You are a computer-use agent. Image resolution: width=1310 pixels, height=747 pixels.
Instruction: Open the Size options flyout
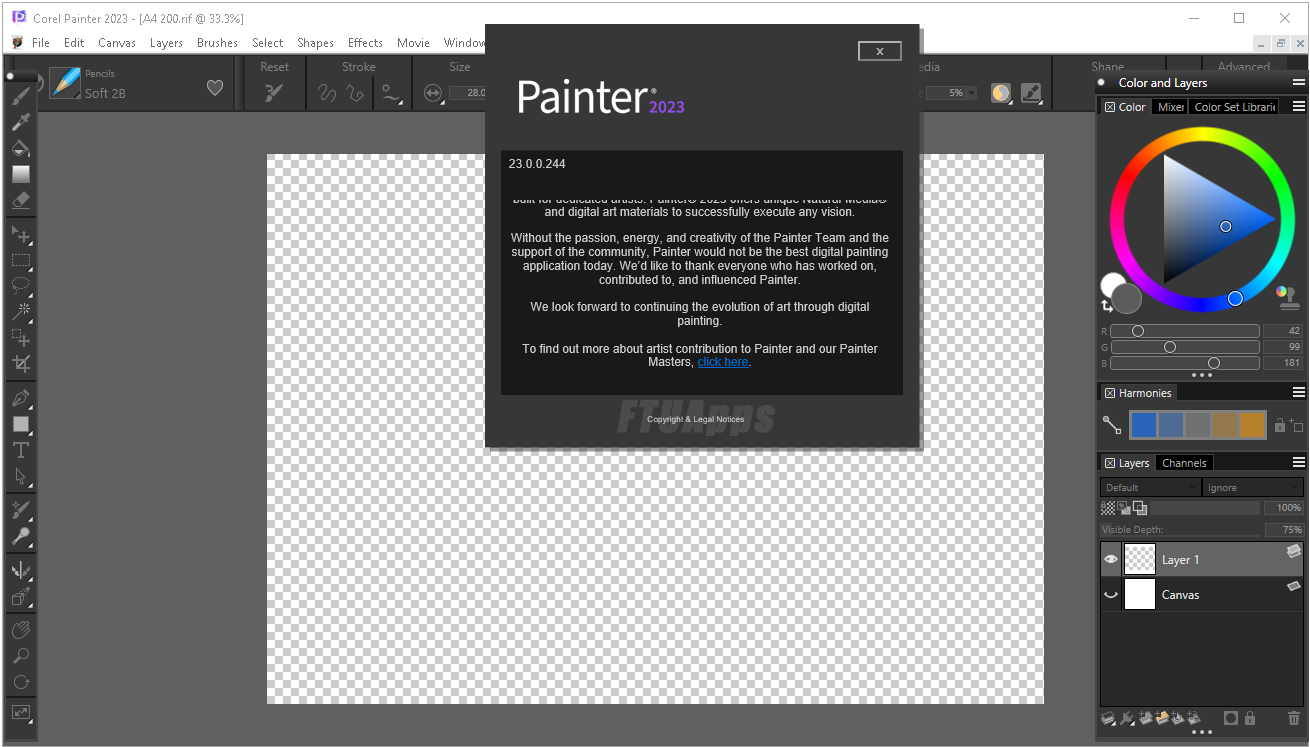[x=433, y=93]
